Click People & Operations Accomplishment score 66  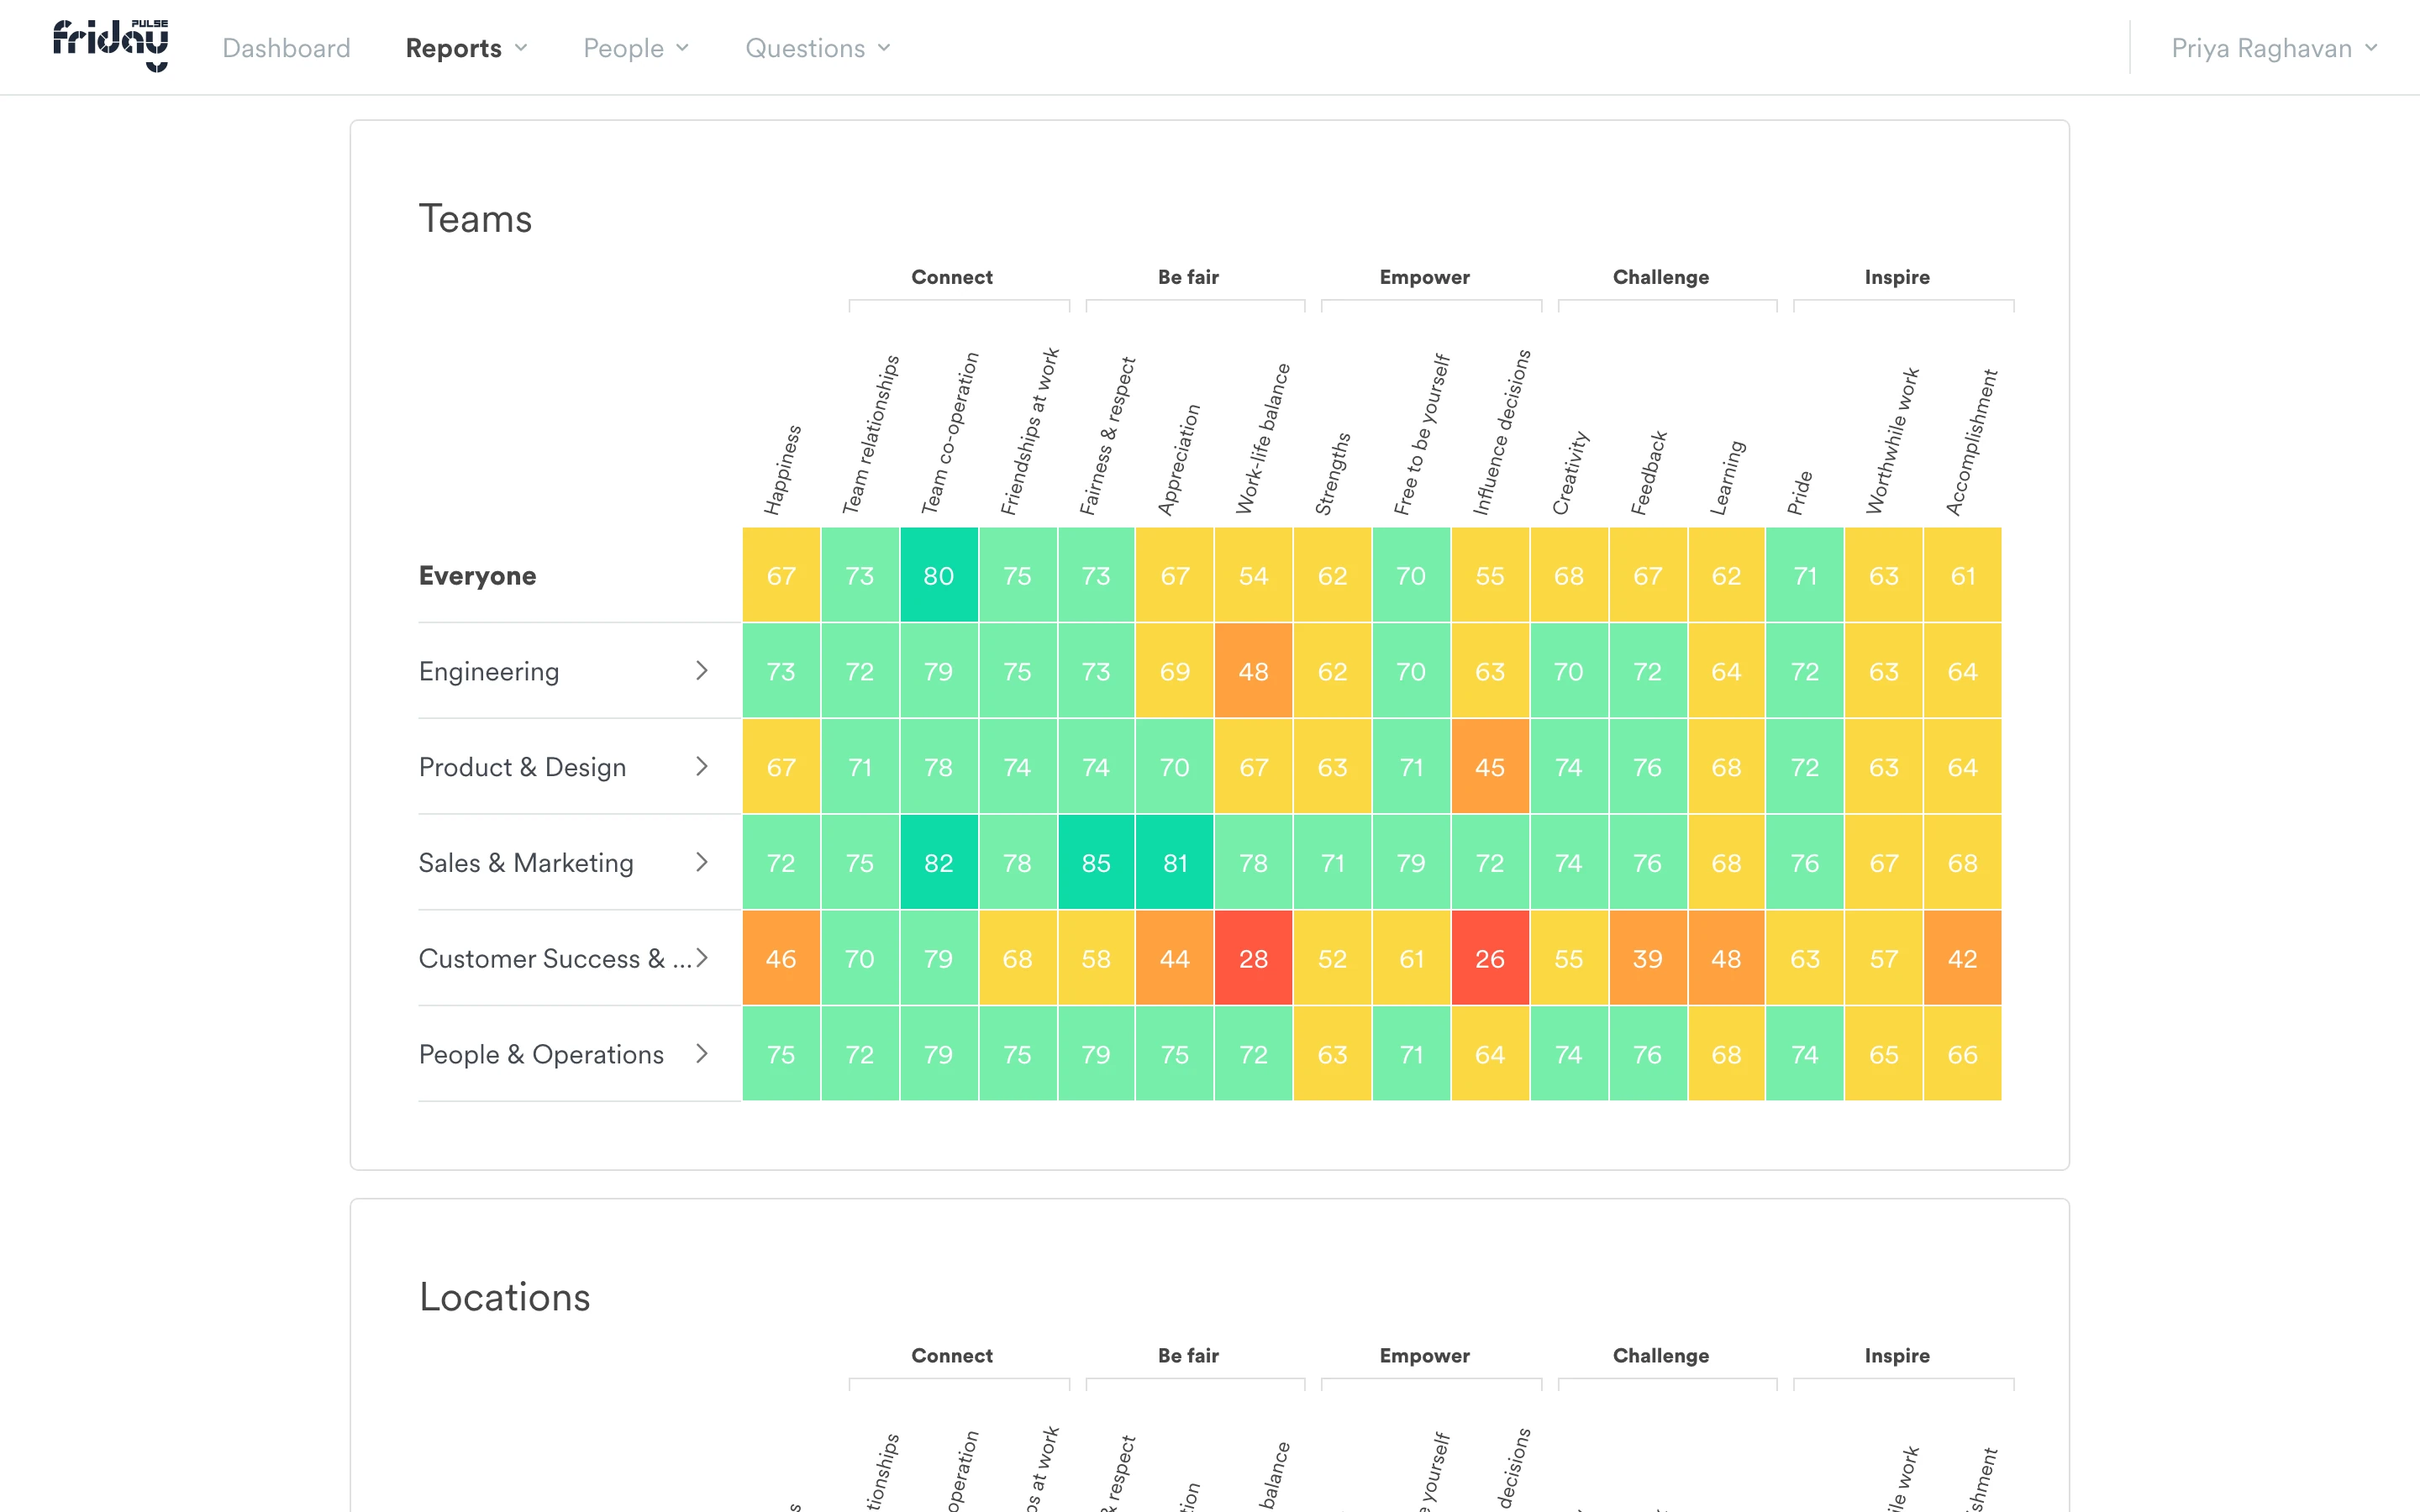click(1963, 1054)
